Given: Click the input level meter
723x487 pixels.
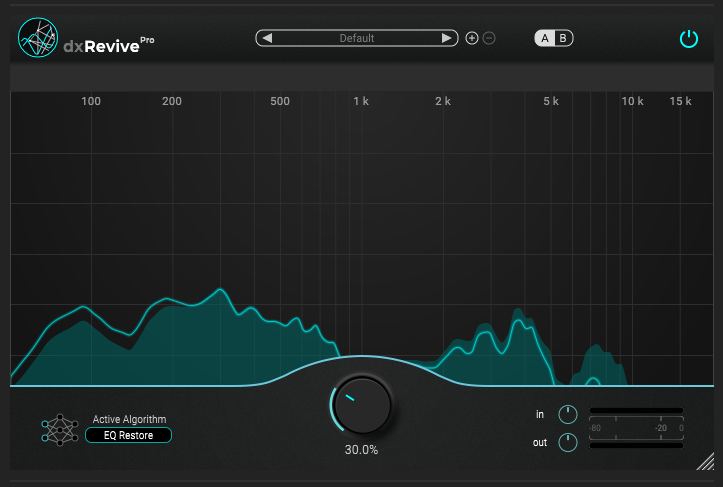Looking at the screenshot, I should tap(636, 410).
